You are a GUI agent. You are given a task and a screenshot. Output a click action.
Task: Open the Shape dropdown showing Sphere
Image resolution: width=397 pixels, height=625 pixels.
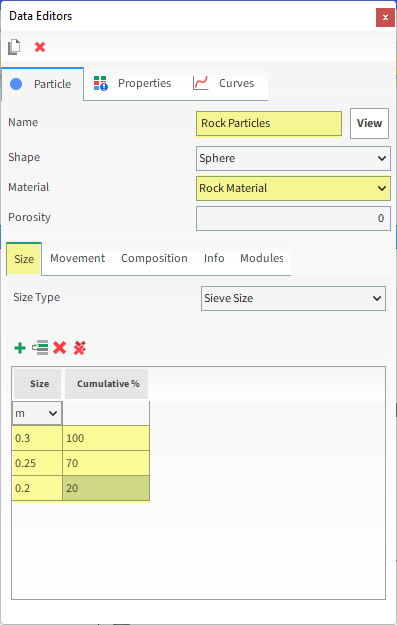[x=293, y=158]
